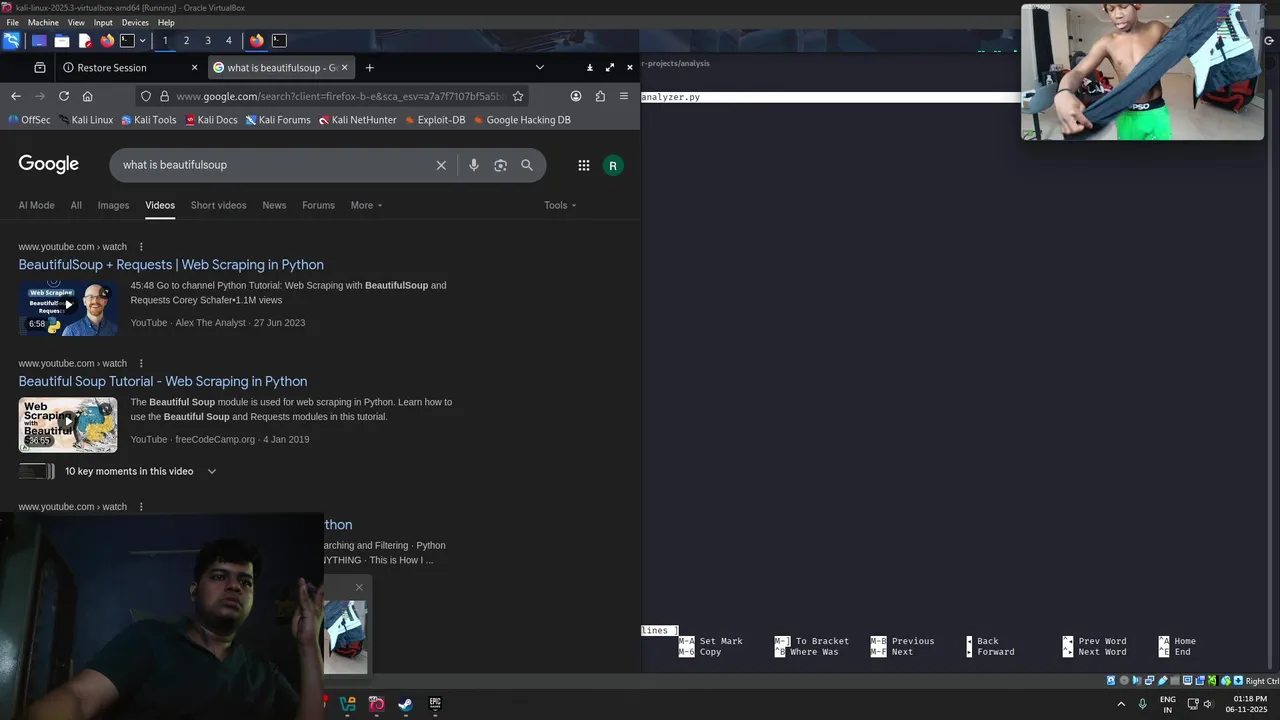This screenshot has width=1280, height=720.
Task: Switch to Short videos results tab
Action: 218,205
